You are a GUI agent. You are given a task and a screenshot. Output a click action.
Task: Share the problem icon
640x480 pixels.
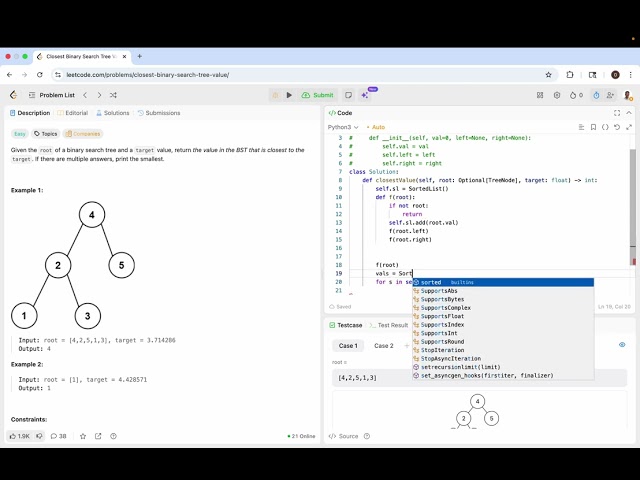98,436
